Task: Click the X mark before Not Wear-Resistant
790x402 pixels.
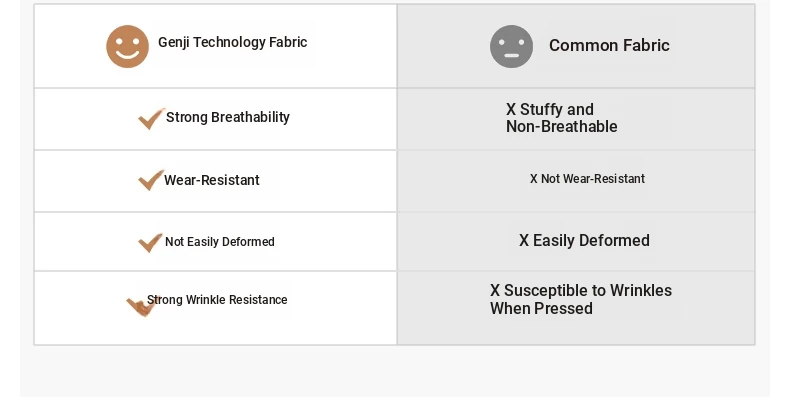Action: pyautogui.click(x=534, y=179)
